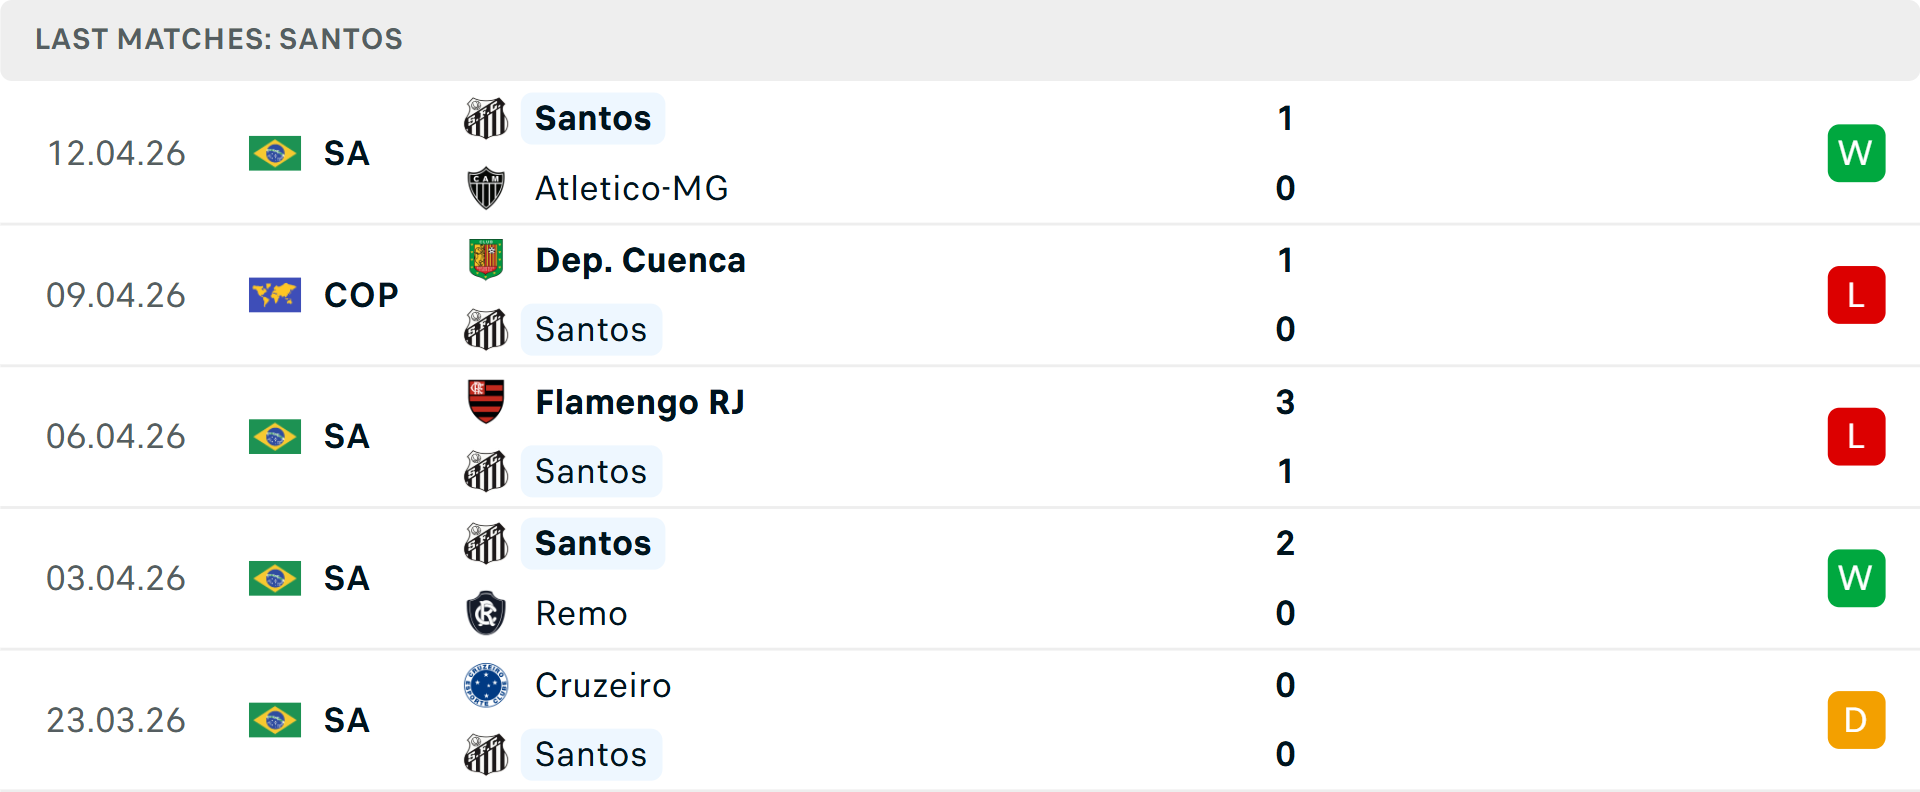The image size is (1920, 792).
Task: Open the Remo team link
Action: (x=581, y=613)
